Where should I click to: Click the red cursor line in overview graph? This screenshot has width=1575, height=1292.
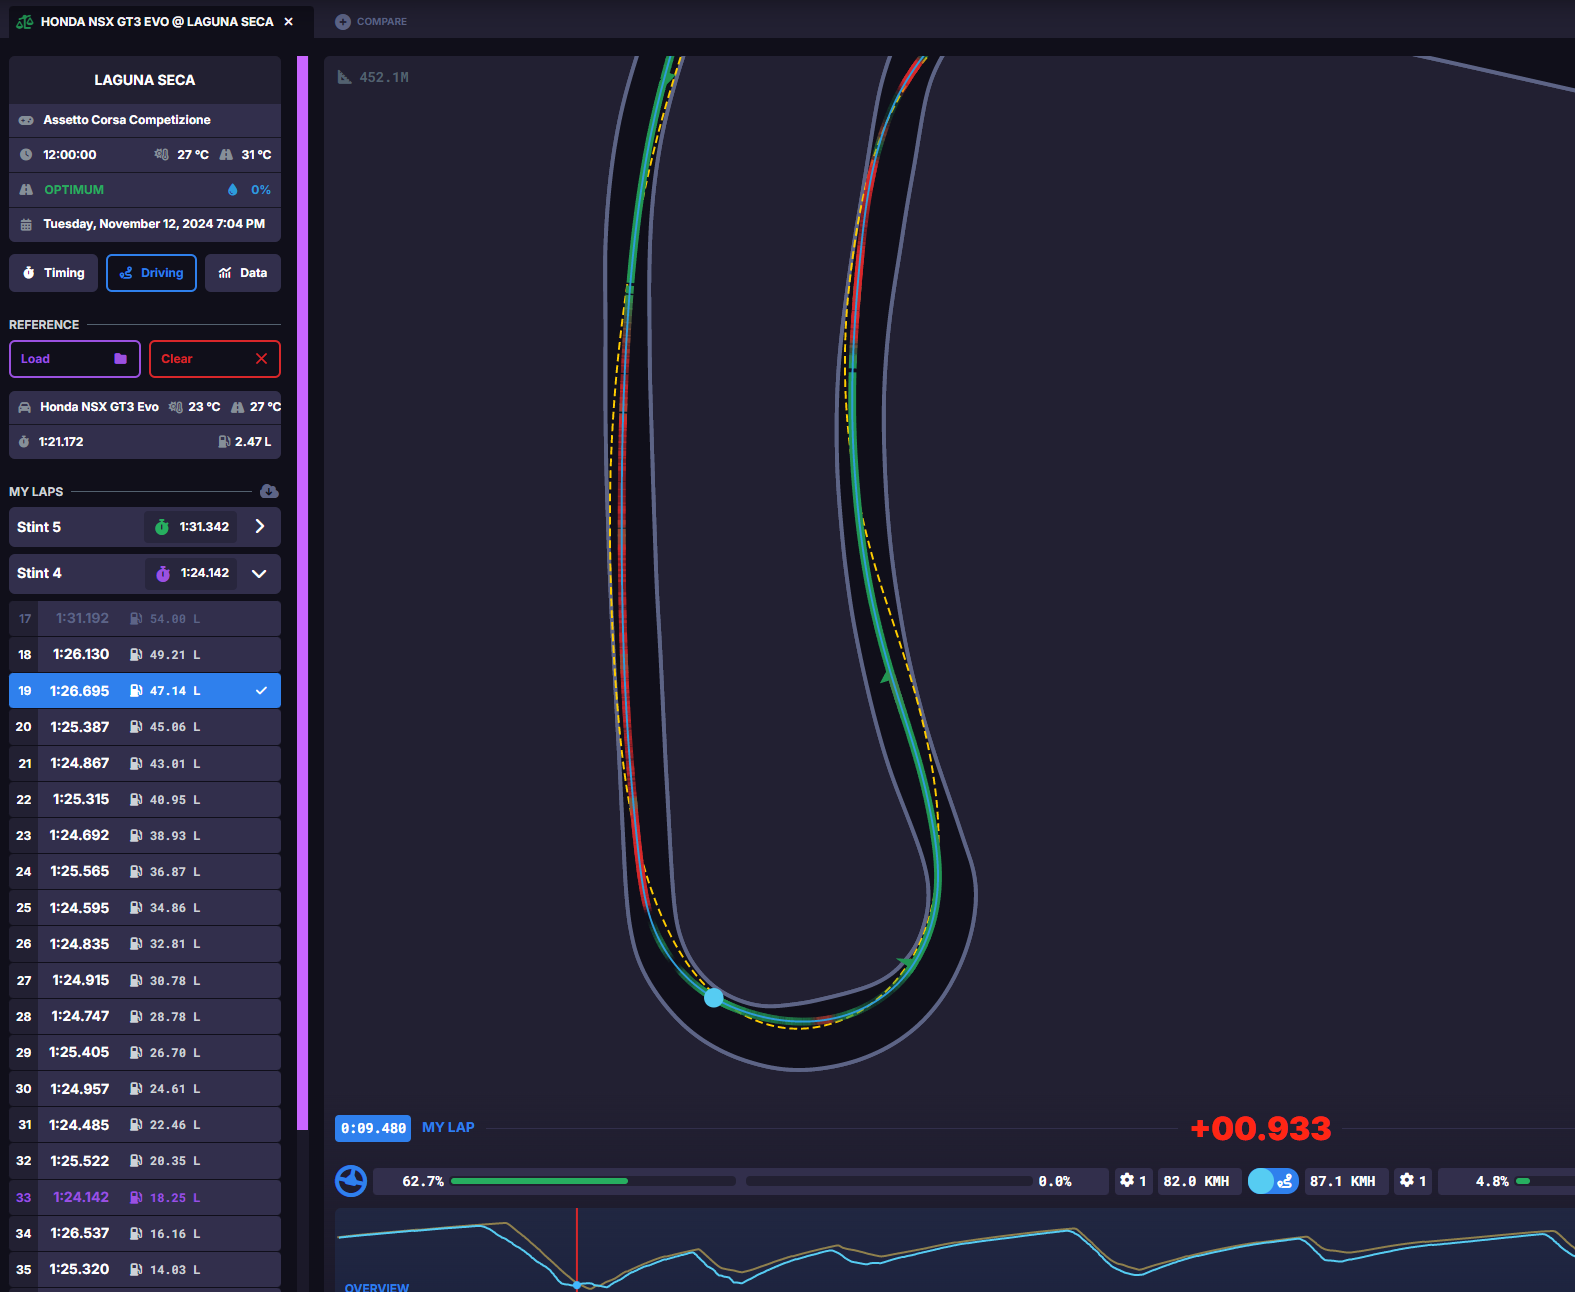(577, 1247)
